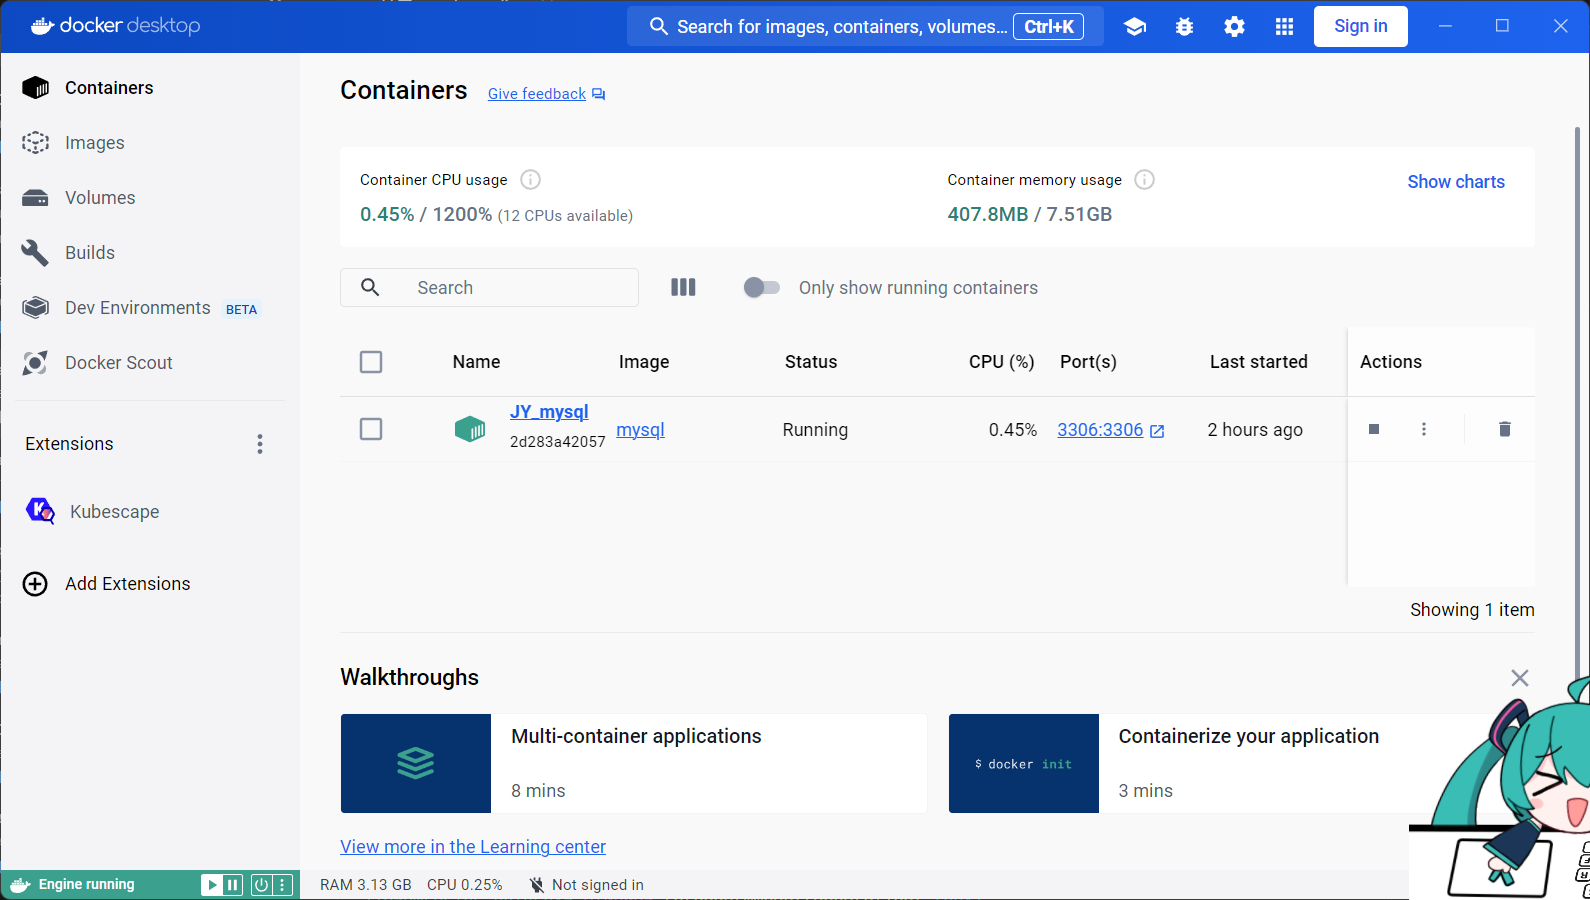The height and width of the screenshot is (900, 1590).
Task: Open the apps grid icon in header
Action: [x=1284, y=27]
